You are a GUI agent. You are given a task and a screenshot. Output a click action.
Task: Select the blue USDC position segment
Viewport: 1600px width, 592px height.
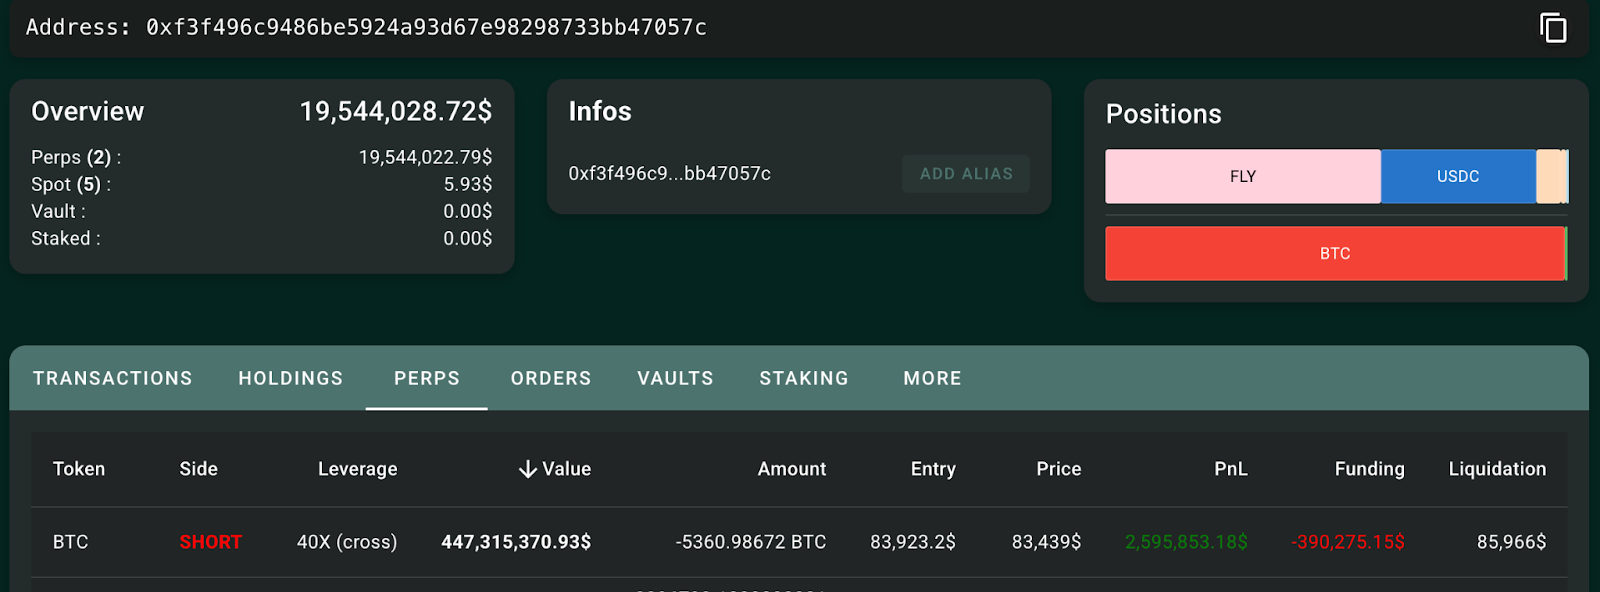[x=1457, y=176]
